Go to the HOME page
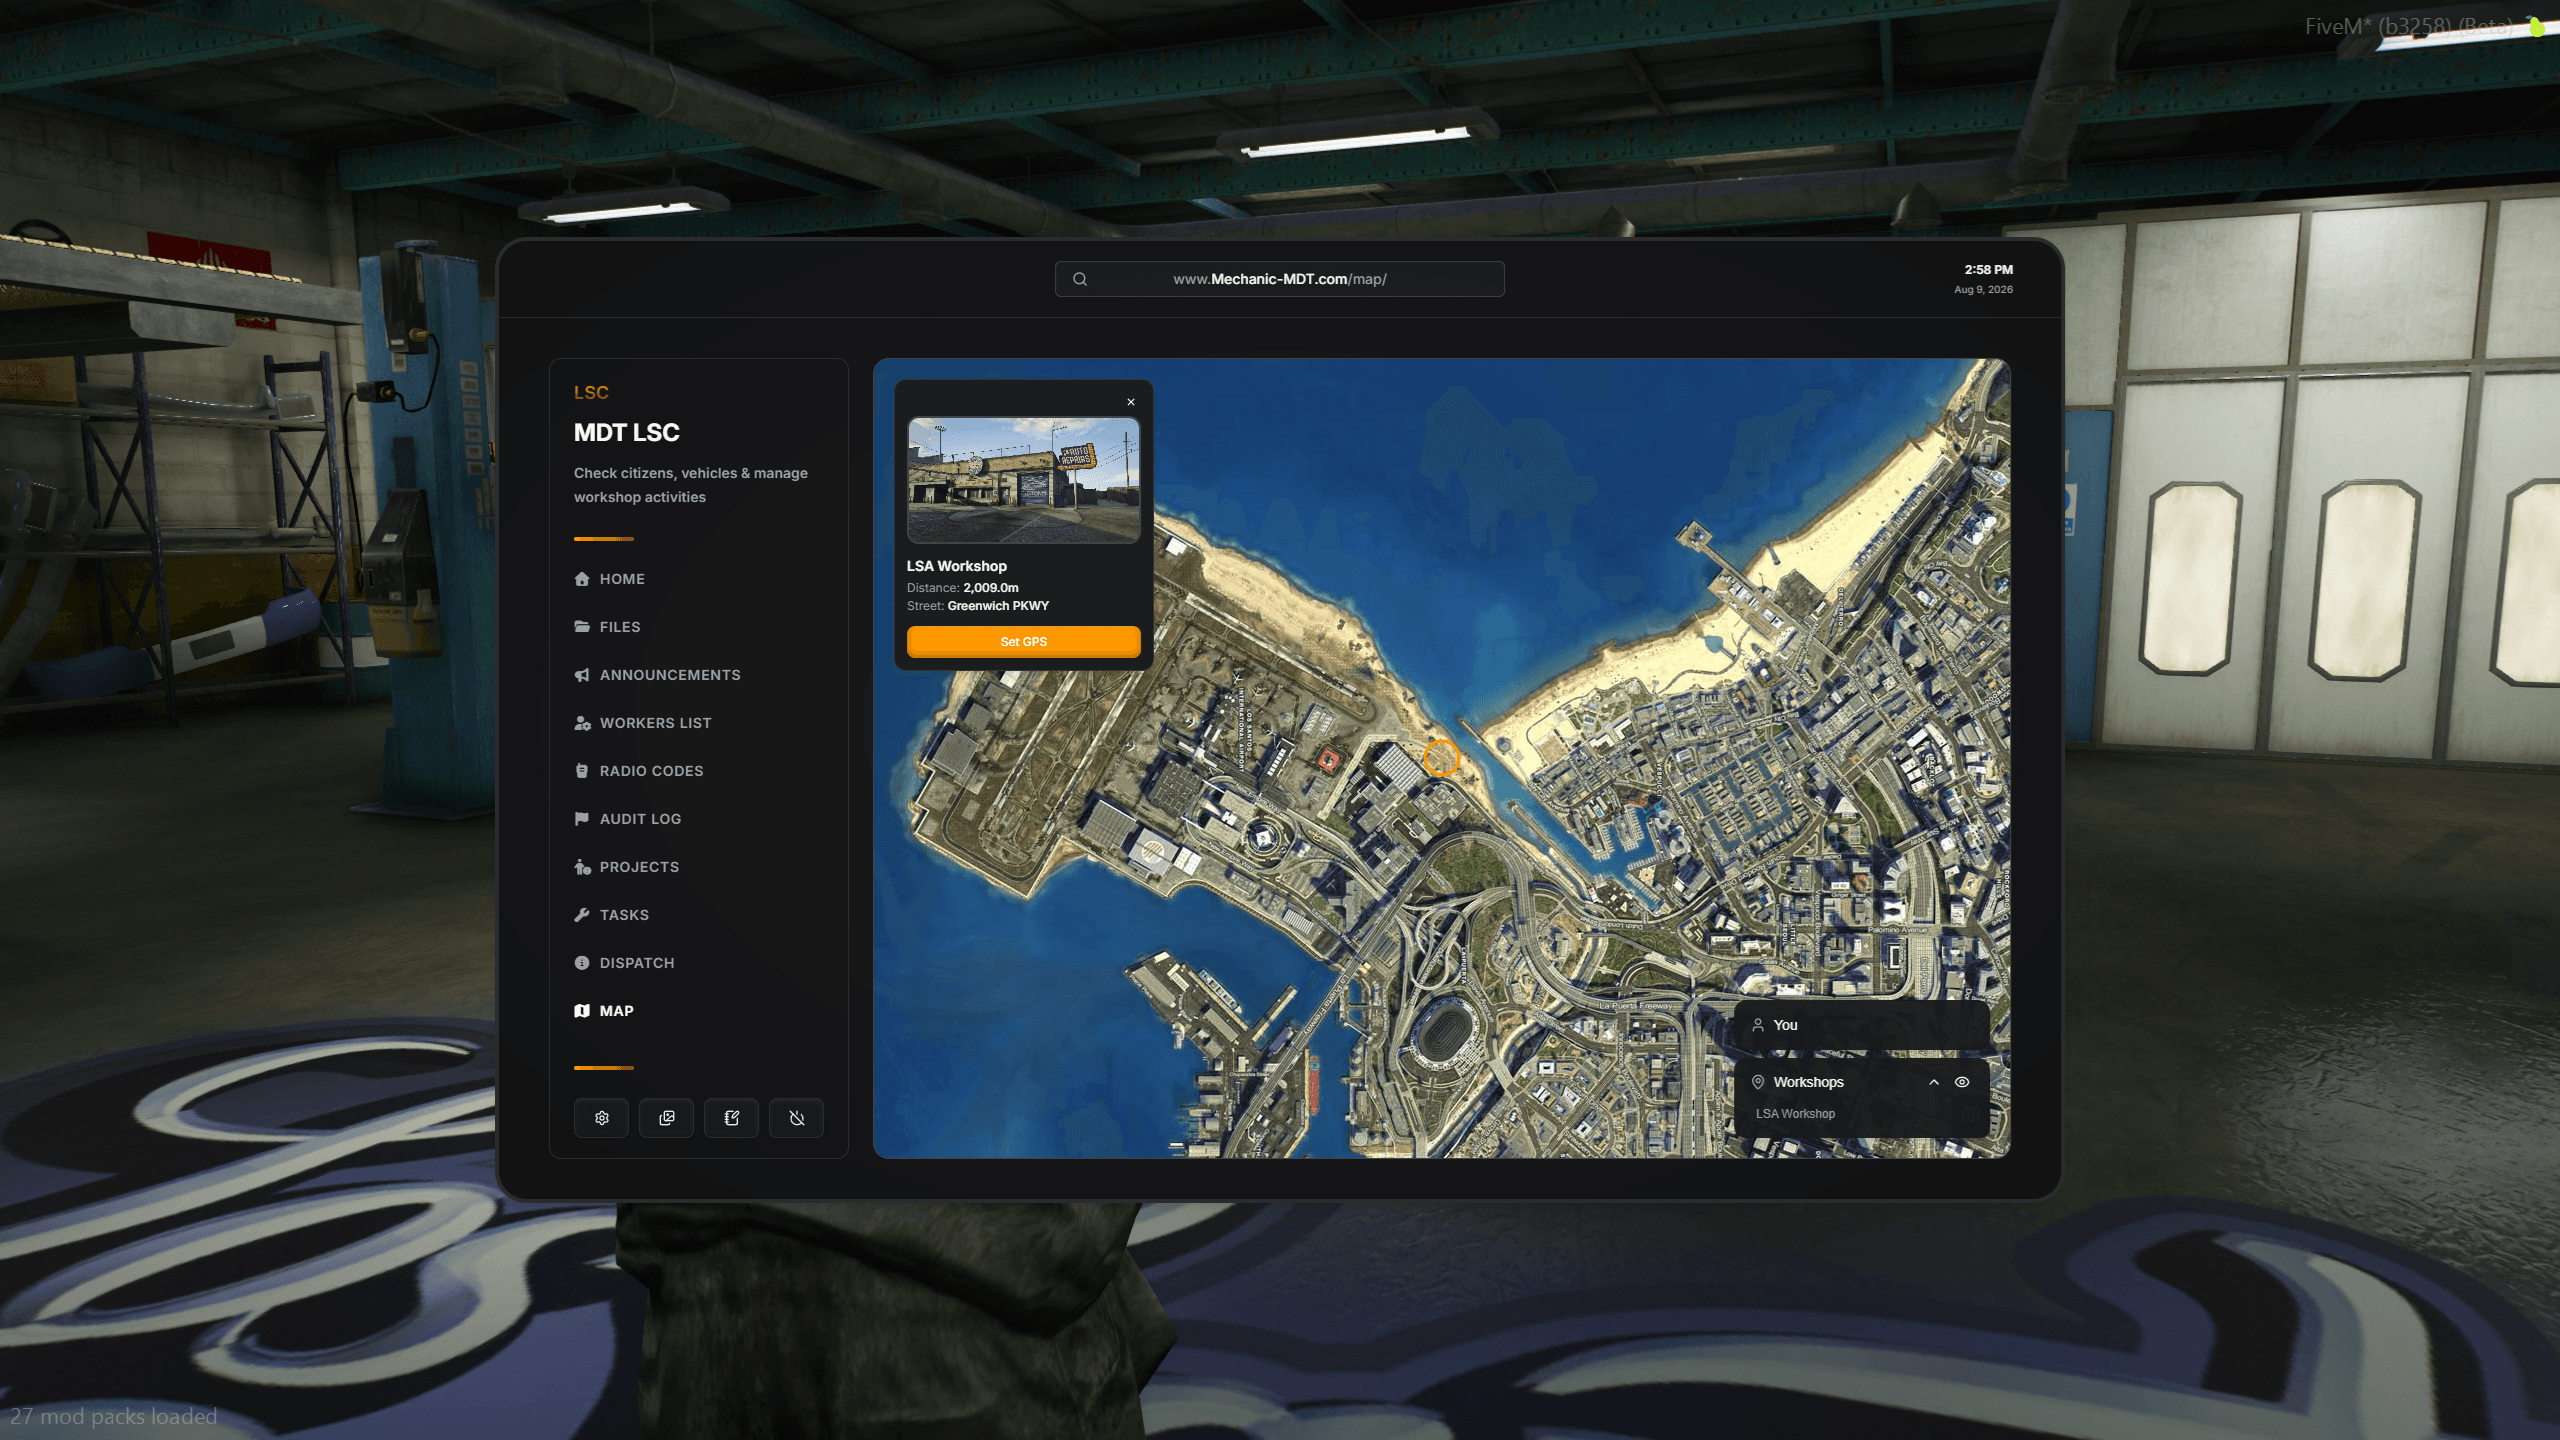 pyautogui.click(x=610, y=579)
